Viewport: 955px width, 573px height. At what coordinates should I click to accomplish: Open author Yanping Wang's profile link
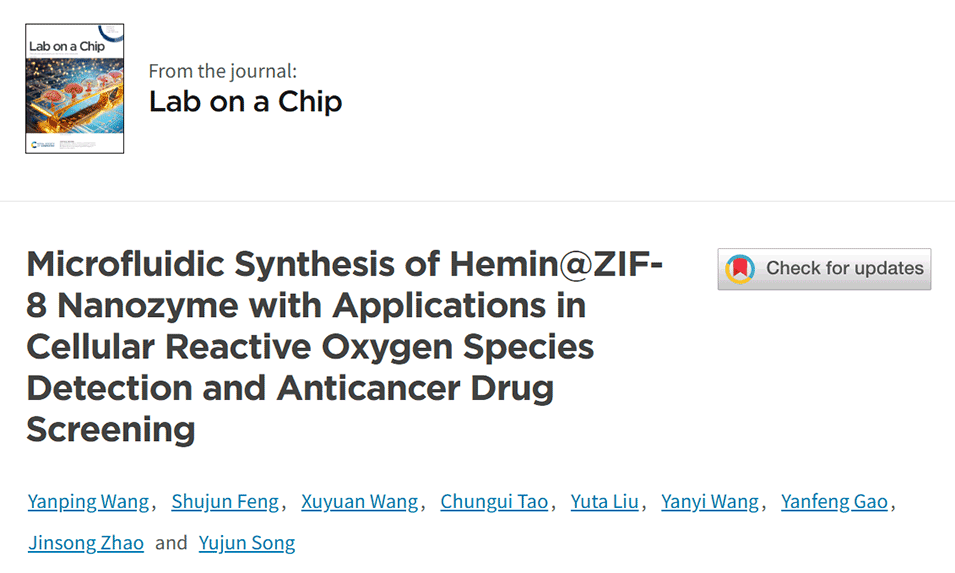coord(88,502)
